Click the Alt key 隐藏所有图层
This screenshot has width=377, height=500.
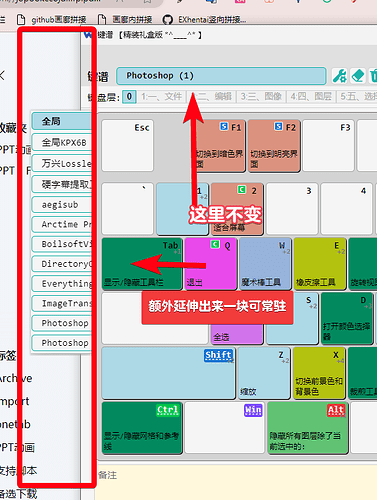[308, 428]
